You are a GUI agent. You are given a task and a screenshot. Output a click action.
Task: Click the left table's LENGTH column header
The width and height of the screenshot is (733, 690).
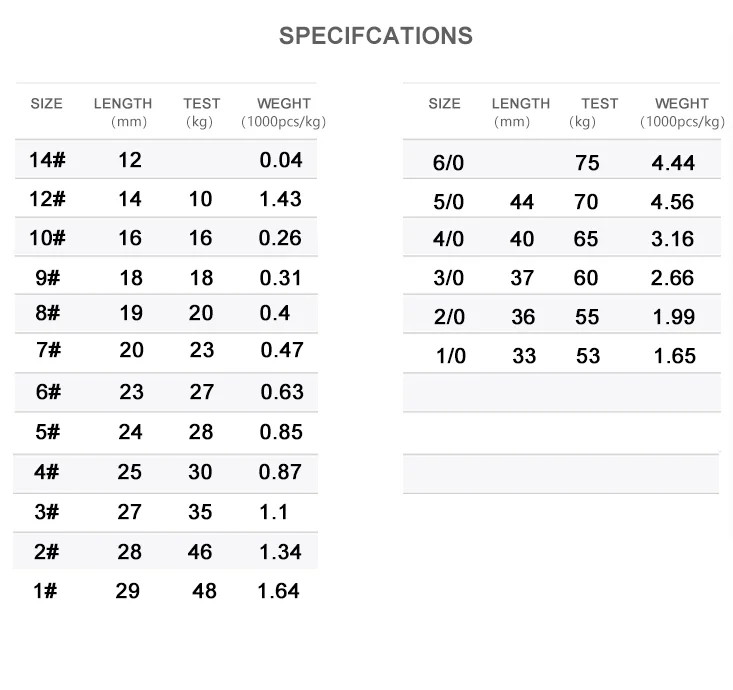coord(123,104)
